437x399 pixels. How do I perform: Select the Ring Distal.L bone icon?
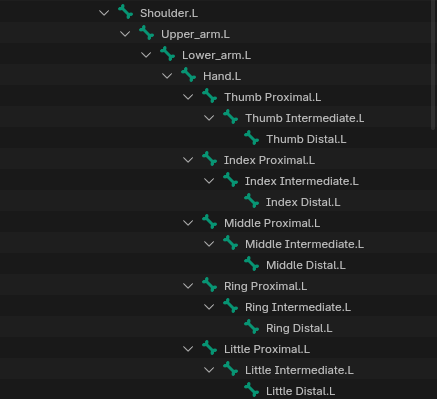[251, 327]
